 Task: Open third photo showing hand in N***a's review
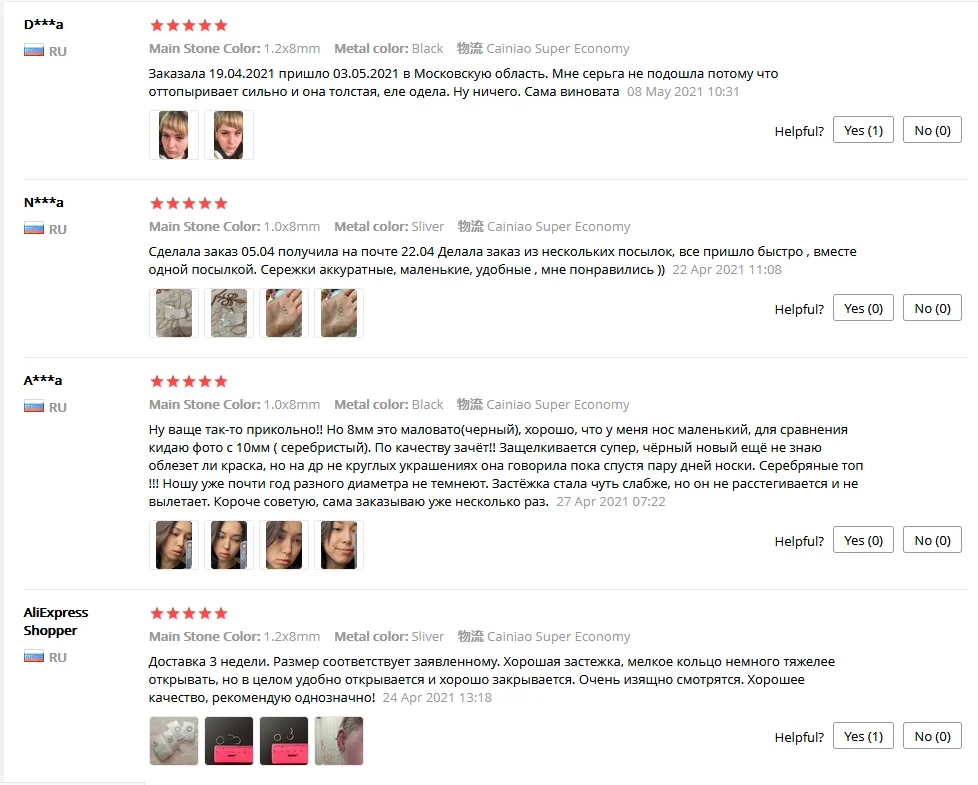284,313
